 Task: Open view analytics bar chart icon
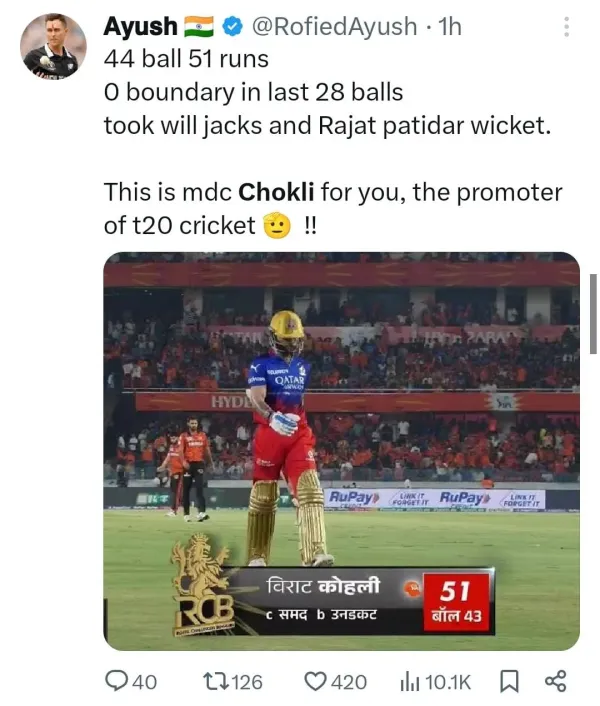[x=410, y=682]
